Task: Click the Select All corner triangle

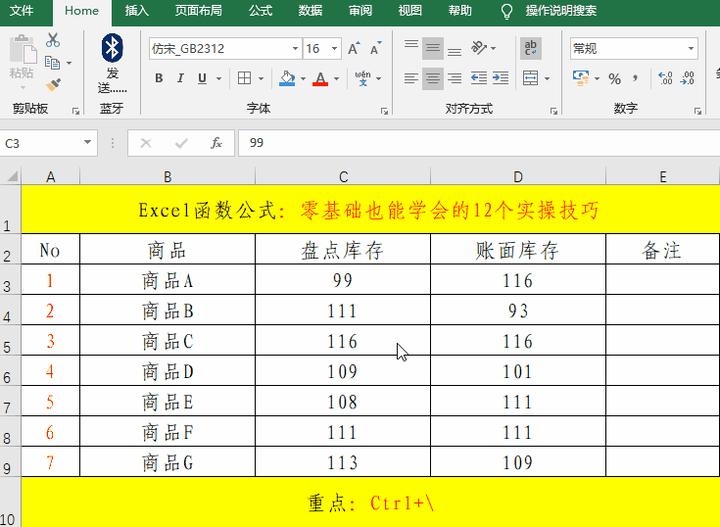Action: [11, 177]
